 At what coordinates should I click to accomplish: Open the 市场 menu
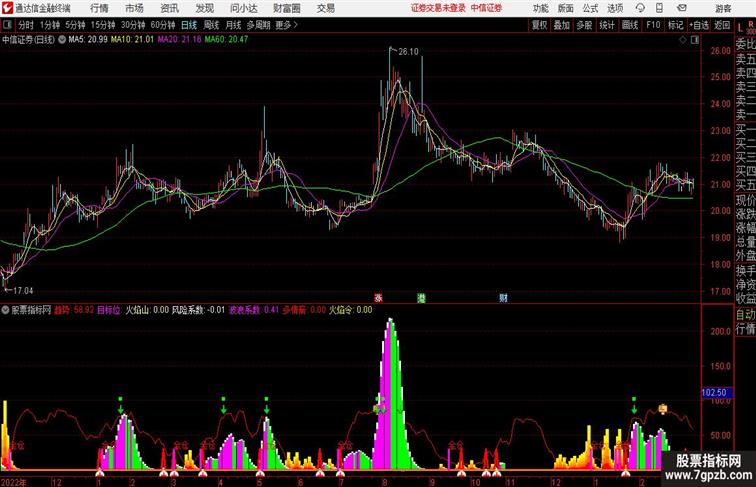point(135,8)
